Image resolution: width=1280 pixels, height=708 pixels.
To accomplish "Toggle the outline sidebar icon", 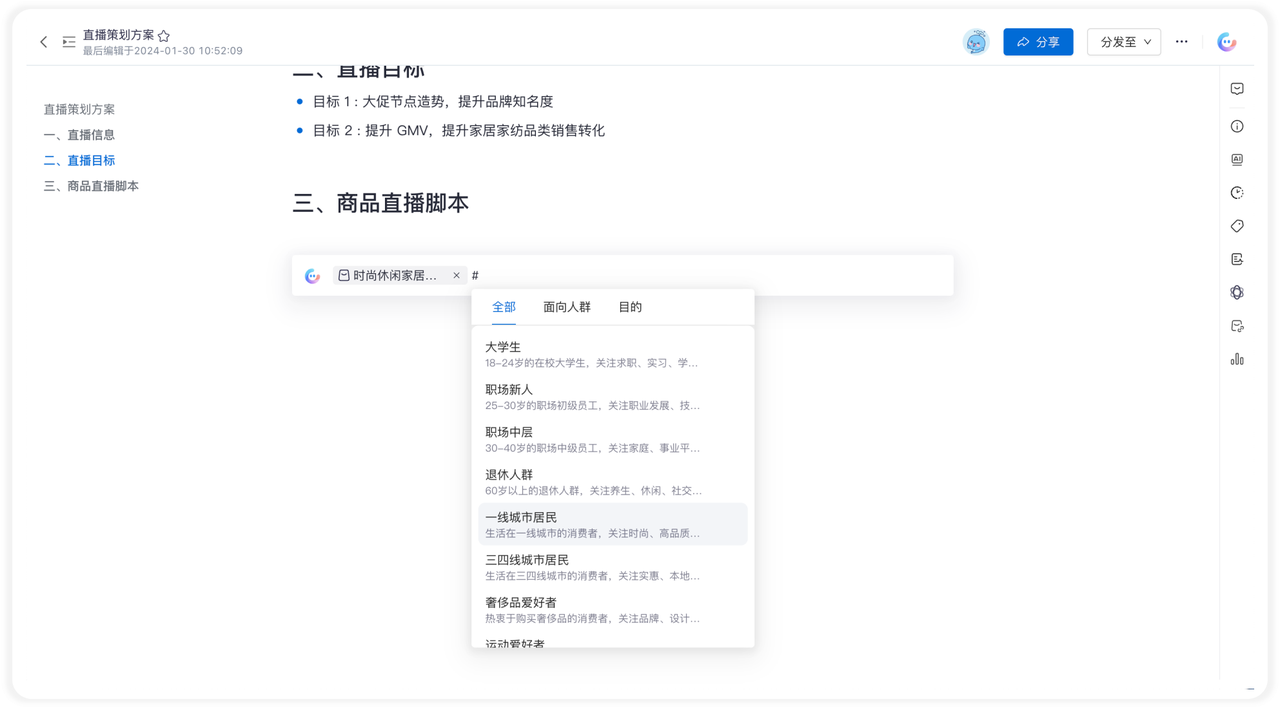I will tap(69, 42).
